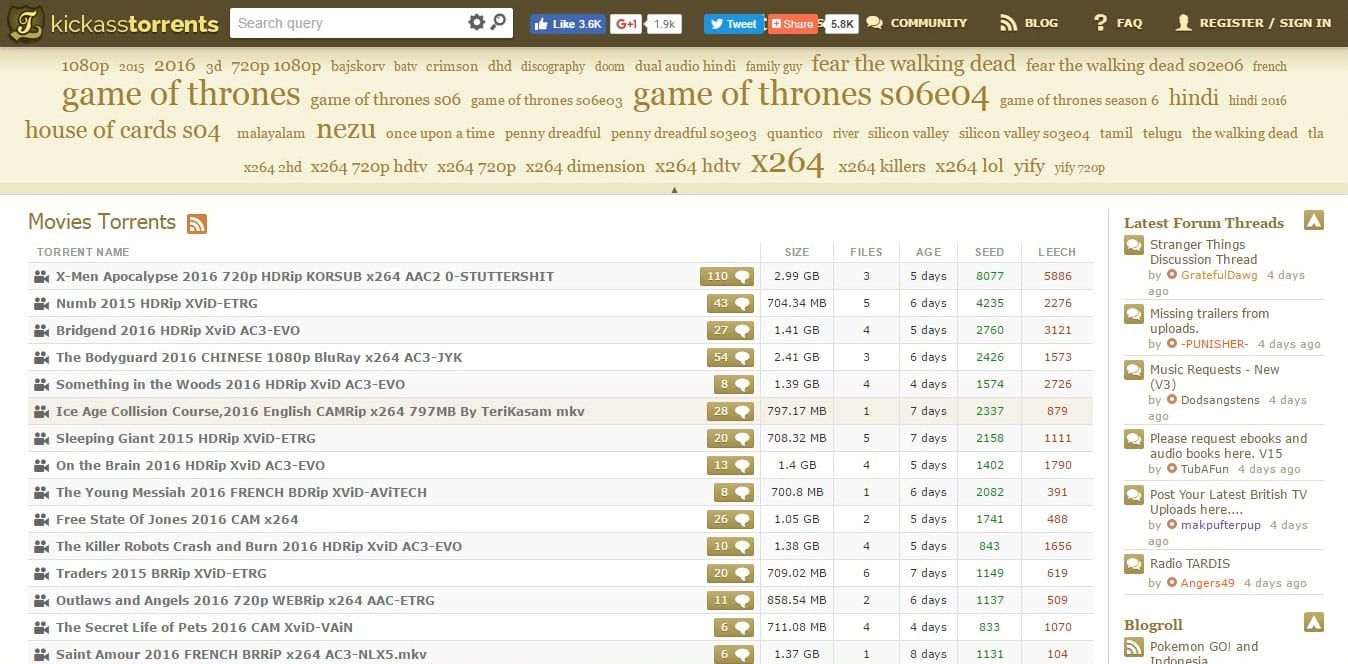Viewport: 1348px width, 664px height.
Task: Select the 'game of thrones s06e04' tag
Action: pyautogui.click(x=810, y=96)
